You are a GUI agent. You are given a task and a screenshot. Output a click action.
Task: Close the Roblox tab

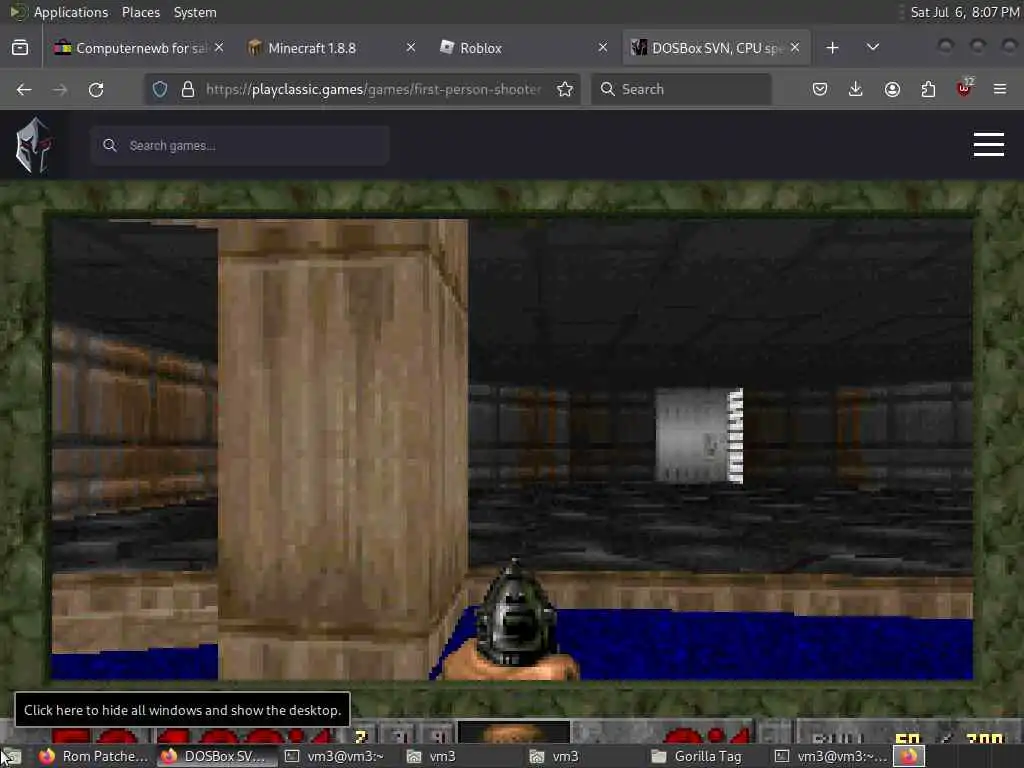[x=603, y=47]
